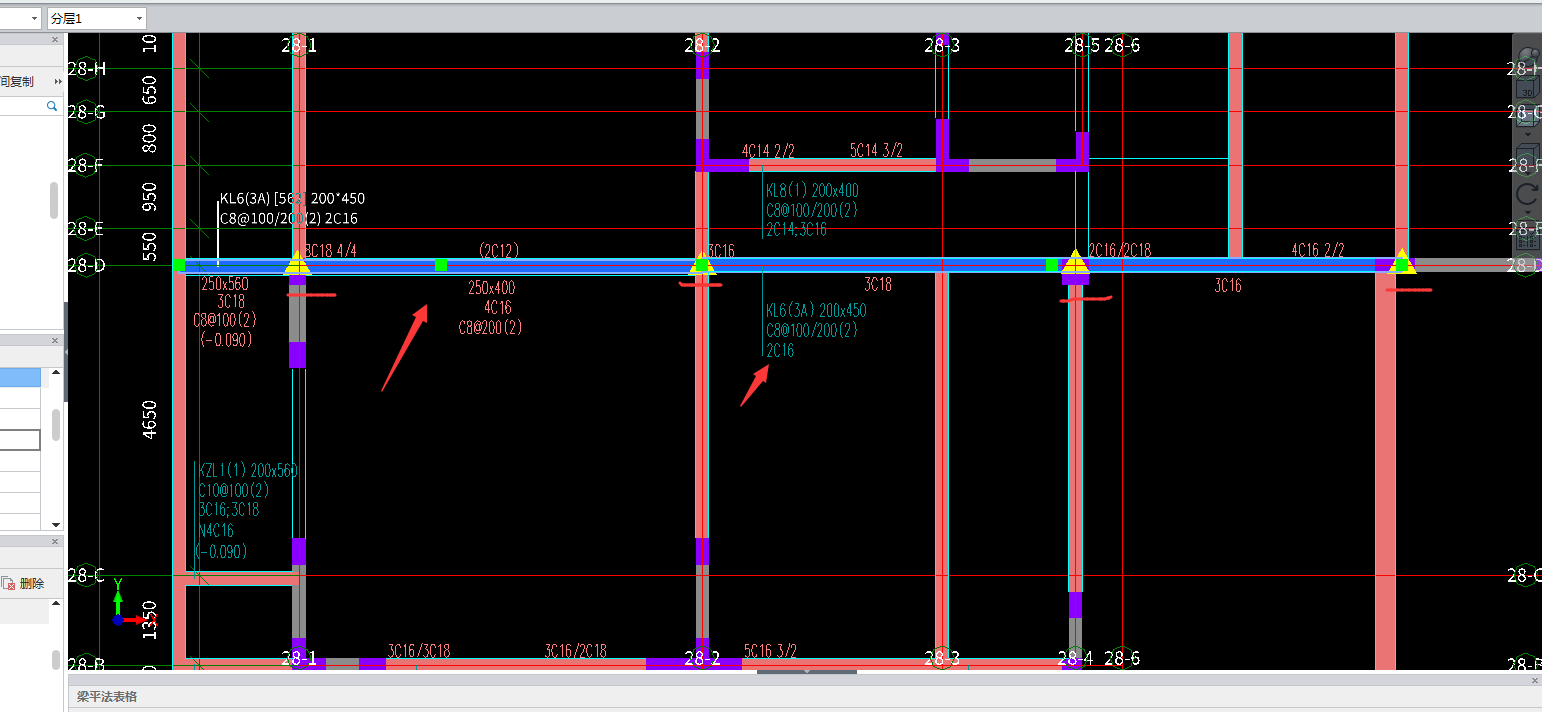Click the down arrow of the middle panel scrollbar
Viewport: 1542px width, 712px height.
56,524
